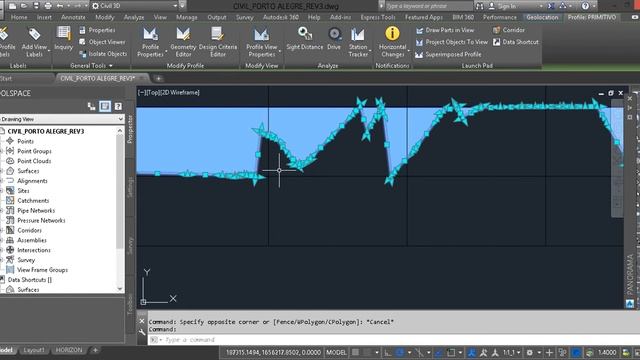Image resolution: width=640 pixels, height=360 pixels.
Task: Switch to the Analyze ribbon tab
Action: [x=133, y=18]
